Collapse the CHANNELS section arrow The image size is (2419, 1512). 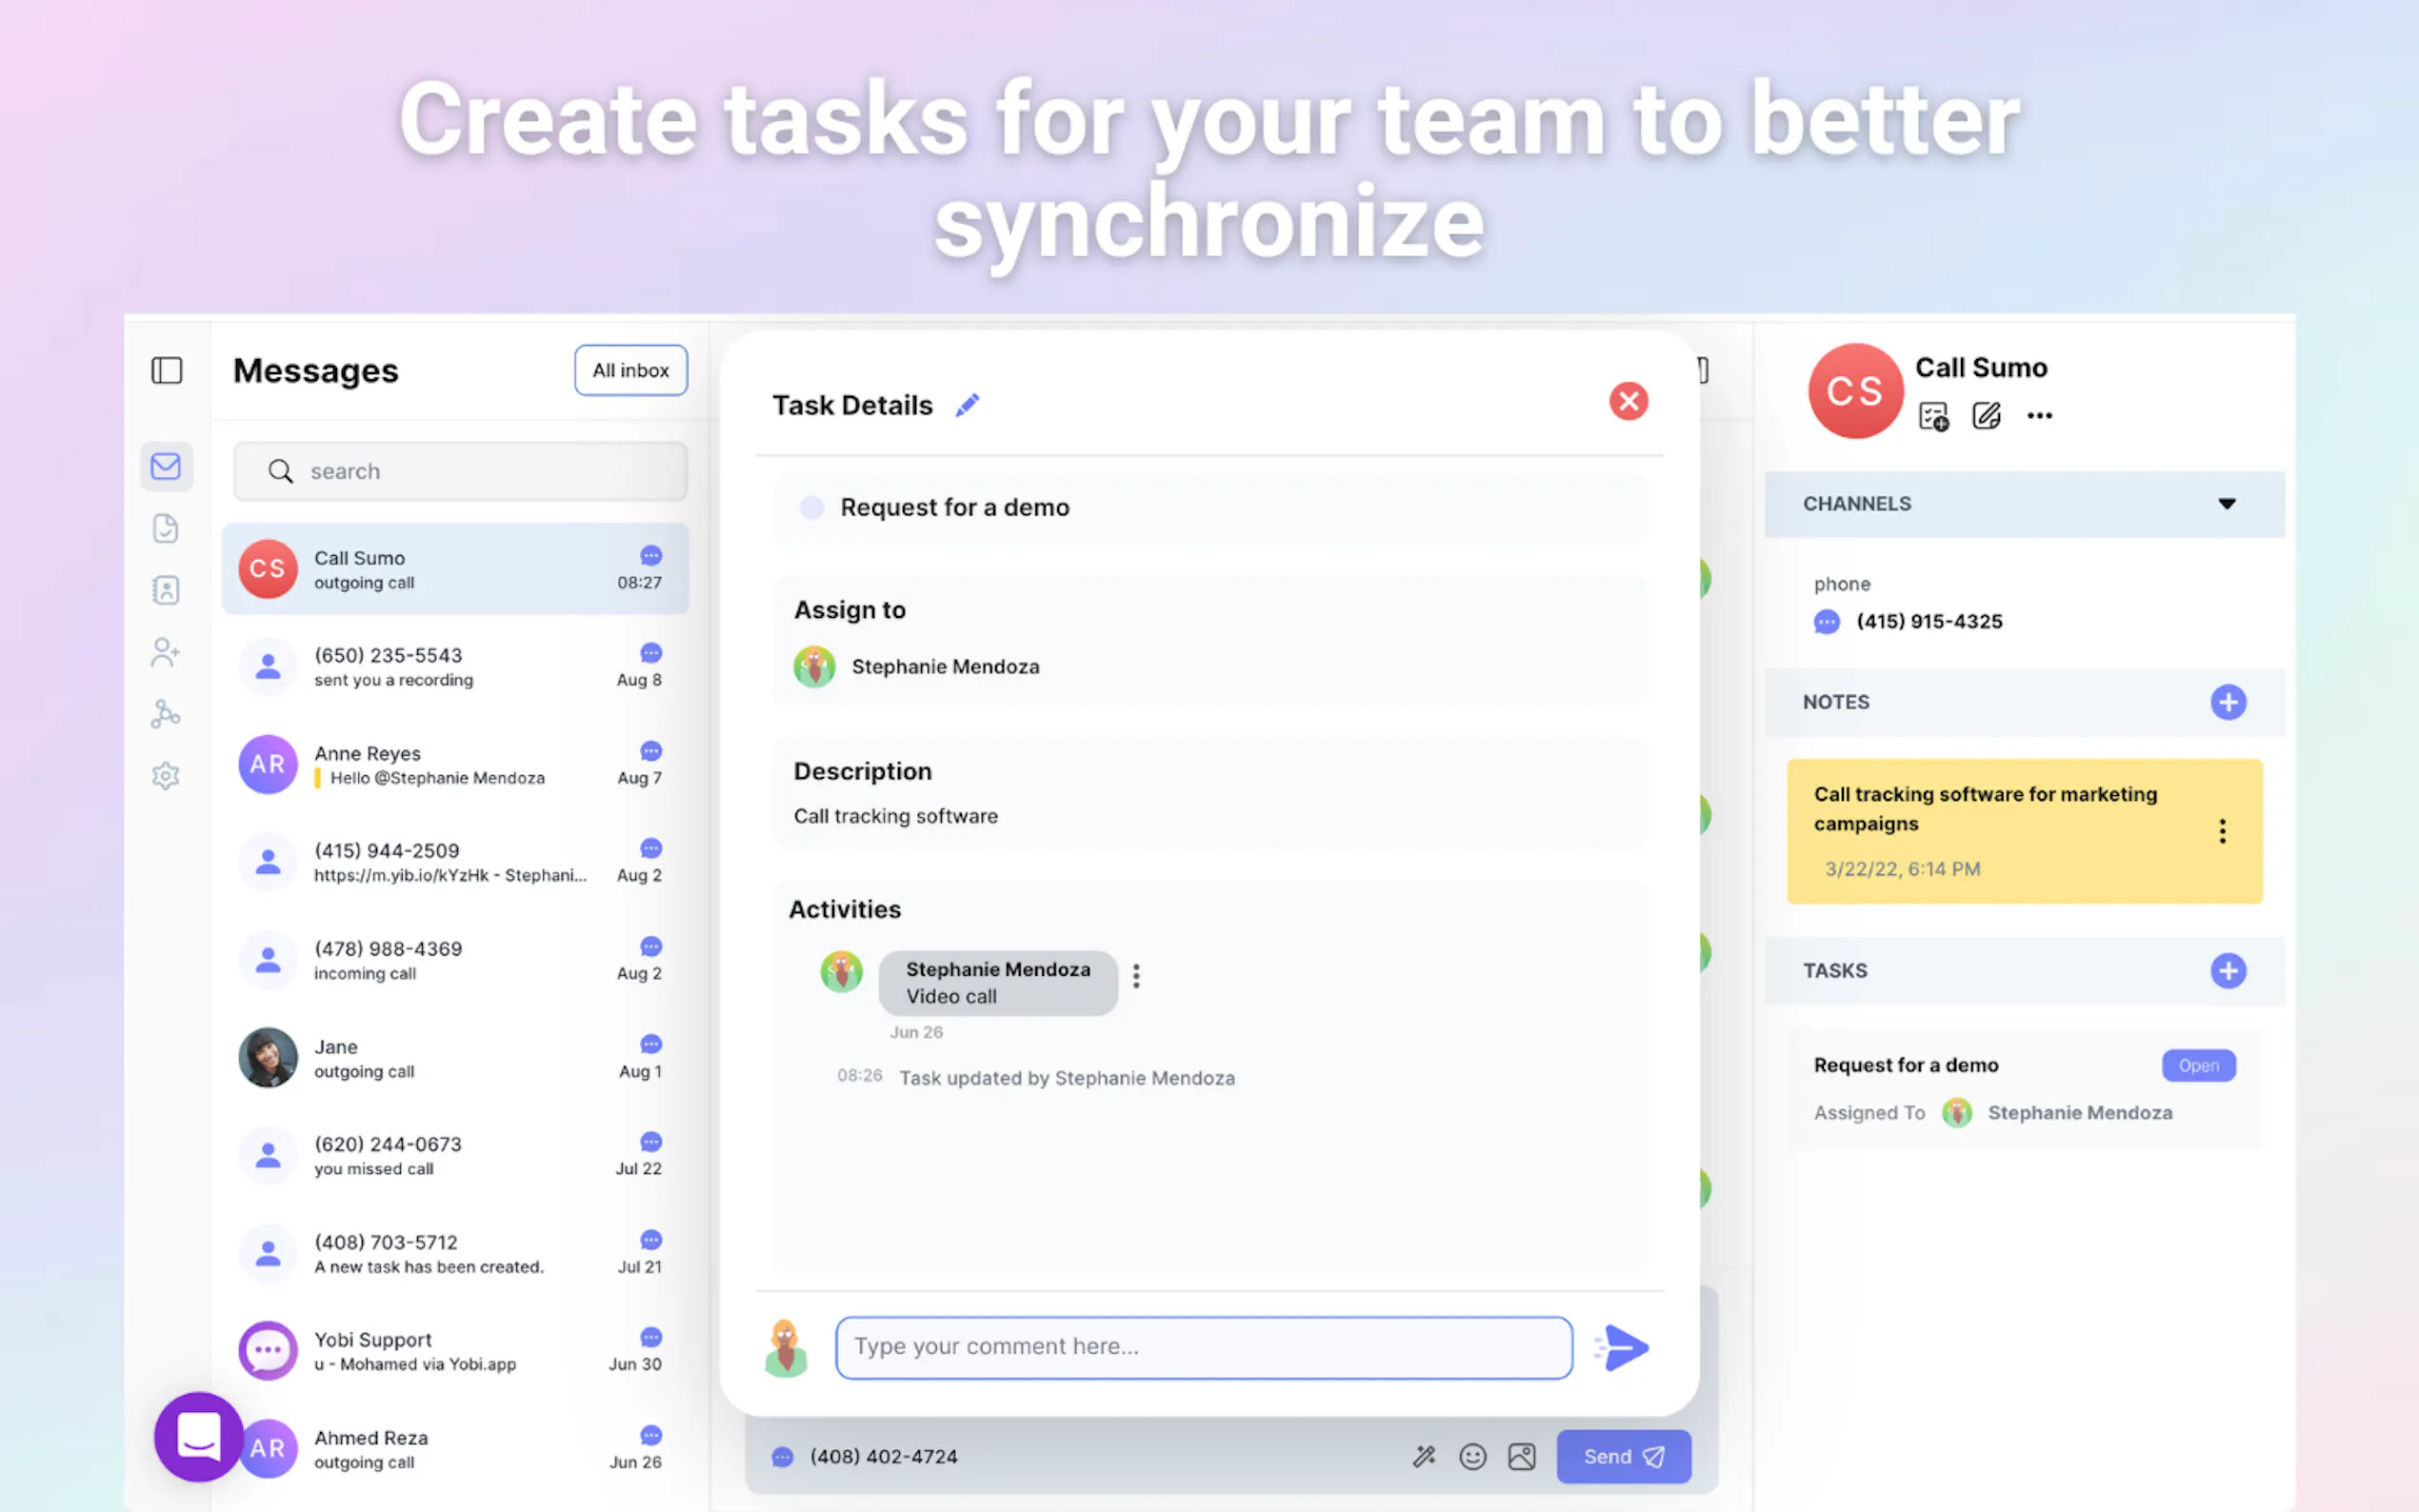coord(2226,504)
